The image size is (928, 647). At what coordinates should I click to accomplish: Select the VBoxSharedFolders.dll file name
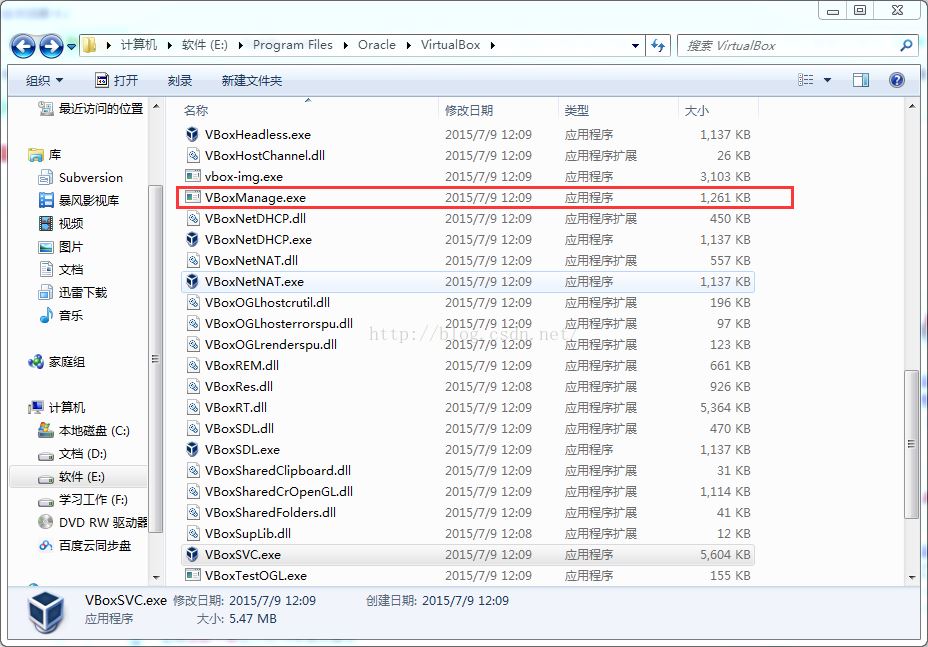pos(270,513)
